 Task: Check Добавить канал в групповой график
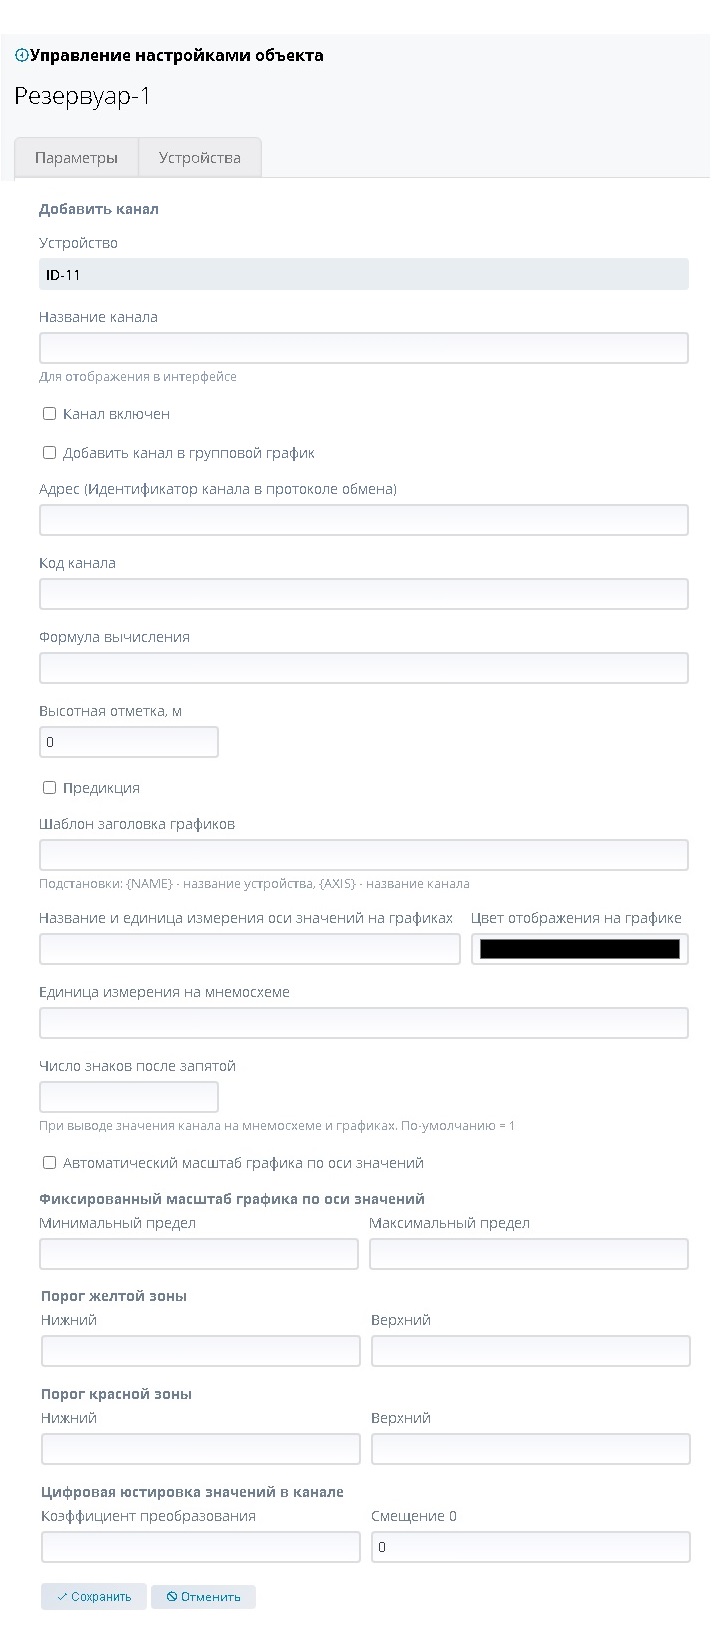pos(49,453)
